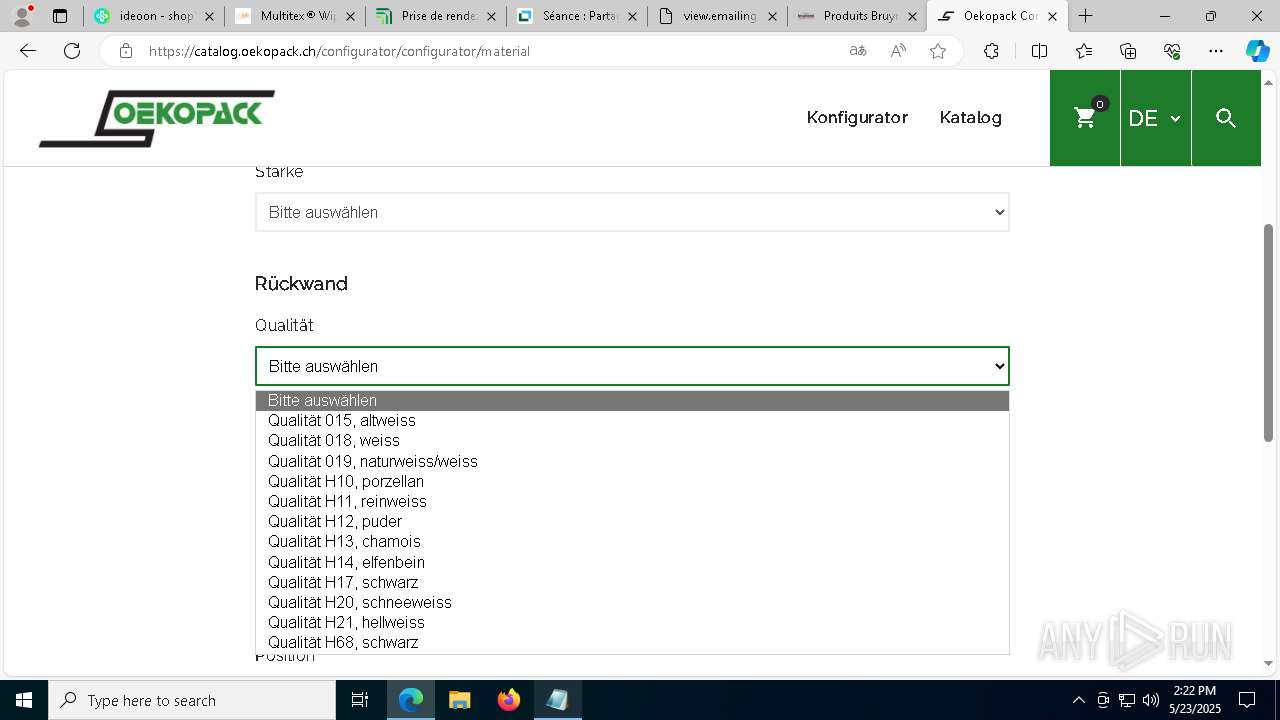Open the DE language selector
The height and width of the screenshot is (720, 1280).
tap(1155, 118)
